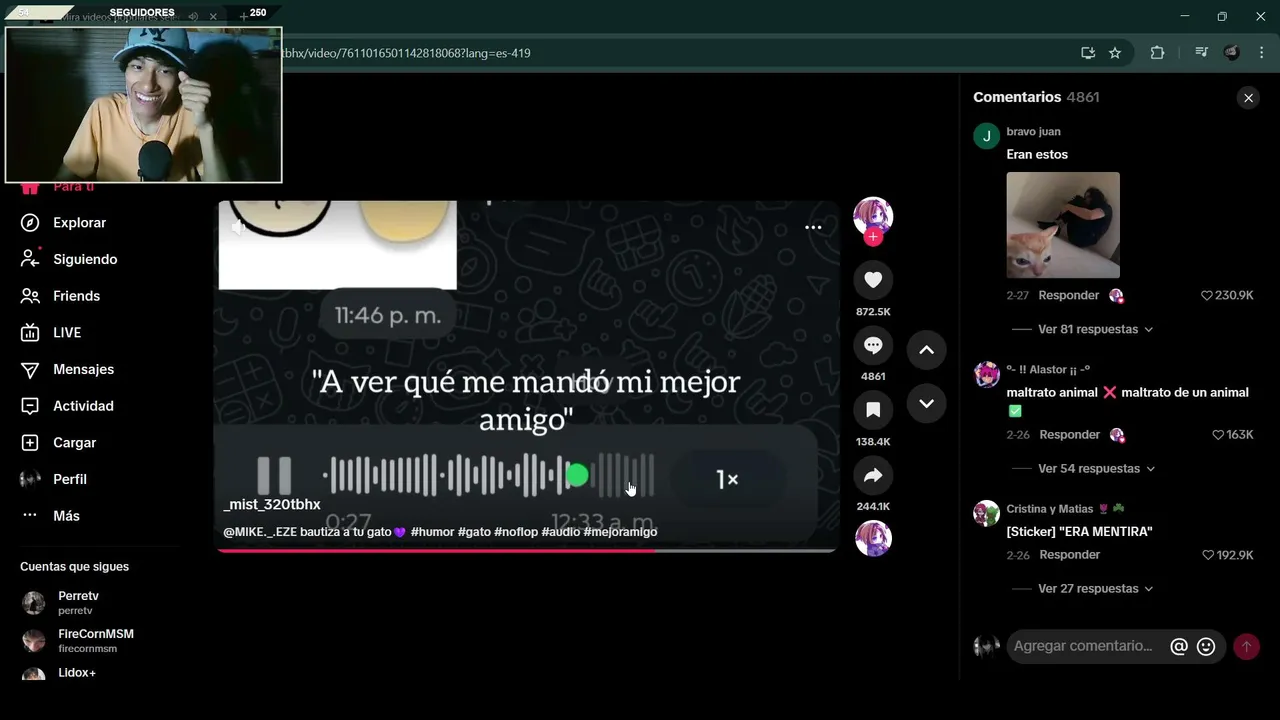The width and height of the screenshot is (1280, 720).
Task: Open the browser profile avatar
Action: point(1232,53)
